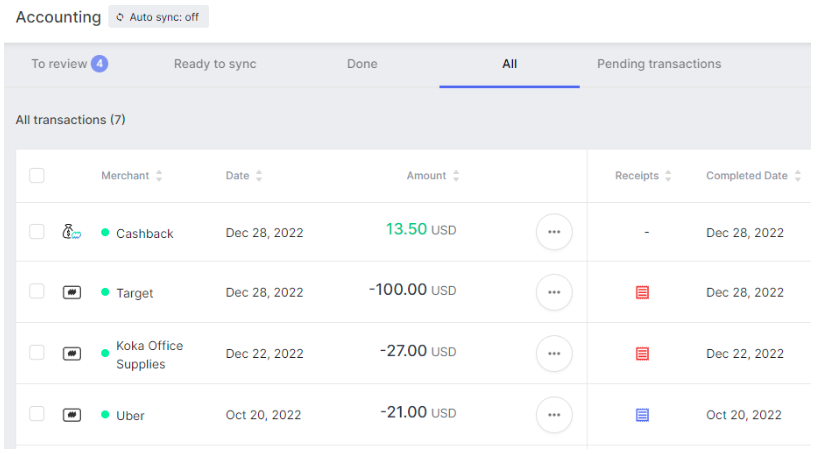Click the cashback money bag icon
817x454 pixels.
(x=71, y=232)
